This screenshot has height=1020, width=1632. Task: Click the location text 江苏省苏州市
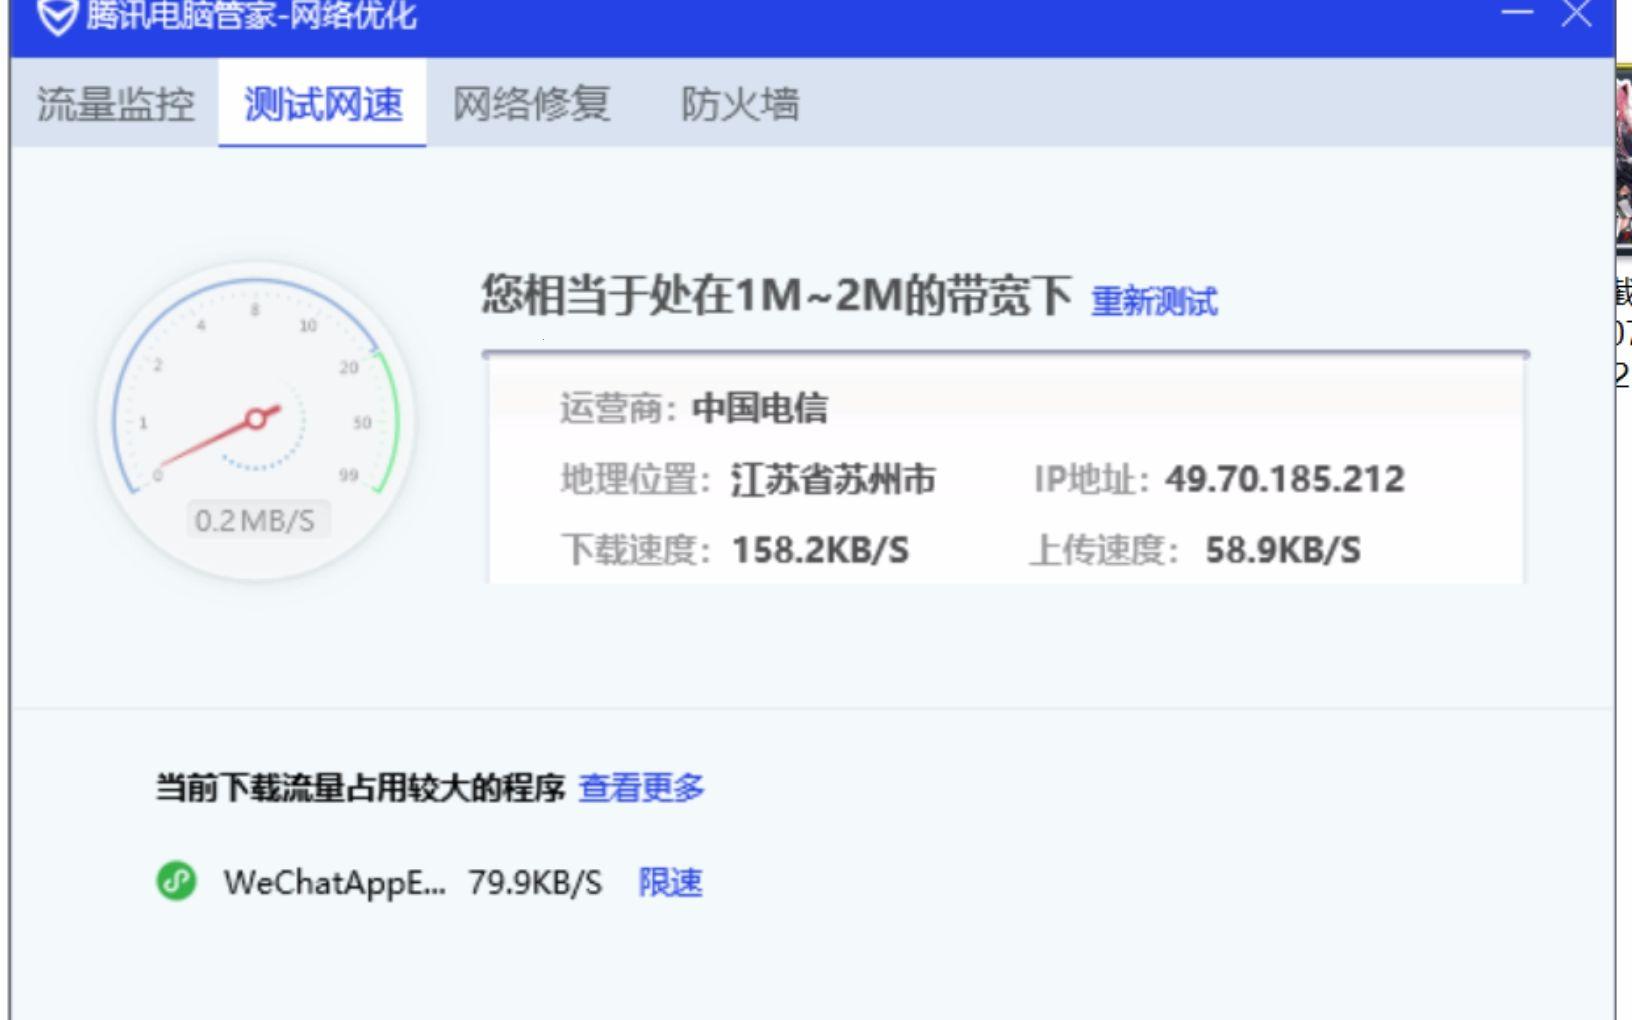pyautogui.click(x=833, y=480)
